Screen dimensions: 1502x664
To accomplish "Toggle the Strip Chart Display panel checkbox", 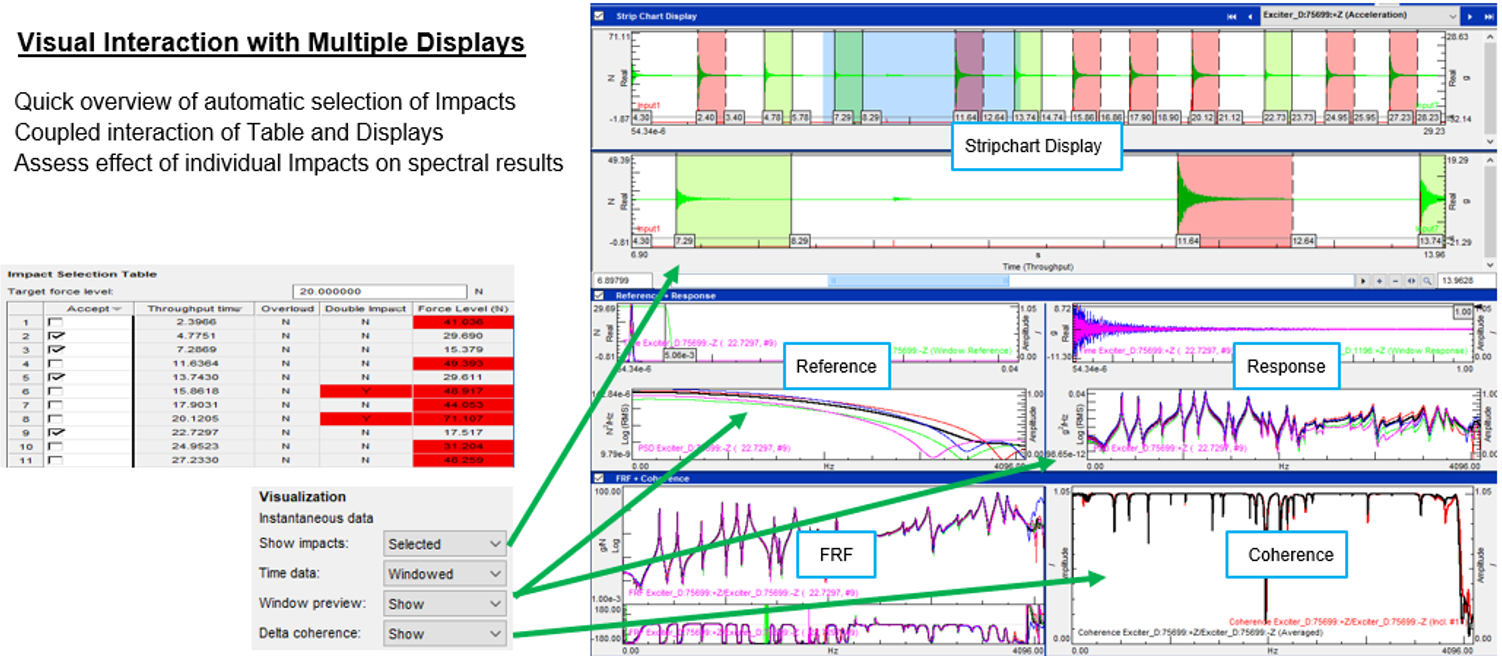I will coord(599,16).
